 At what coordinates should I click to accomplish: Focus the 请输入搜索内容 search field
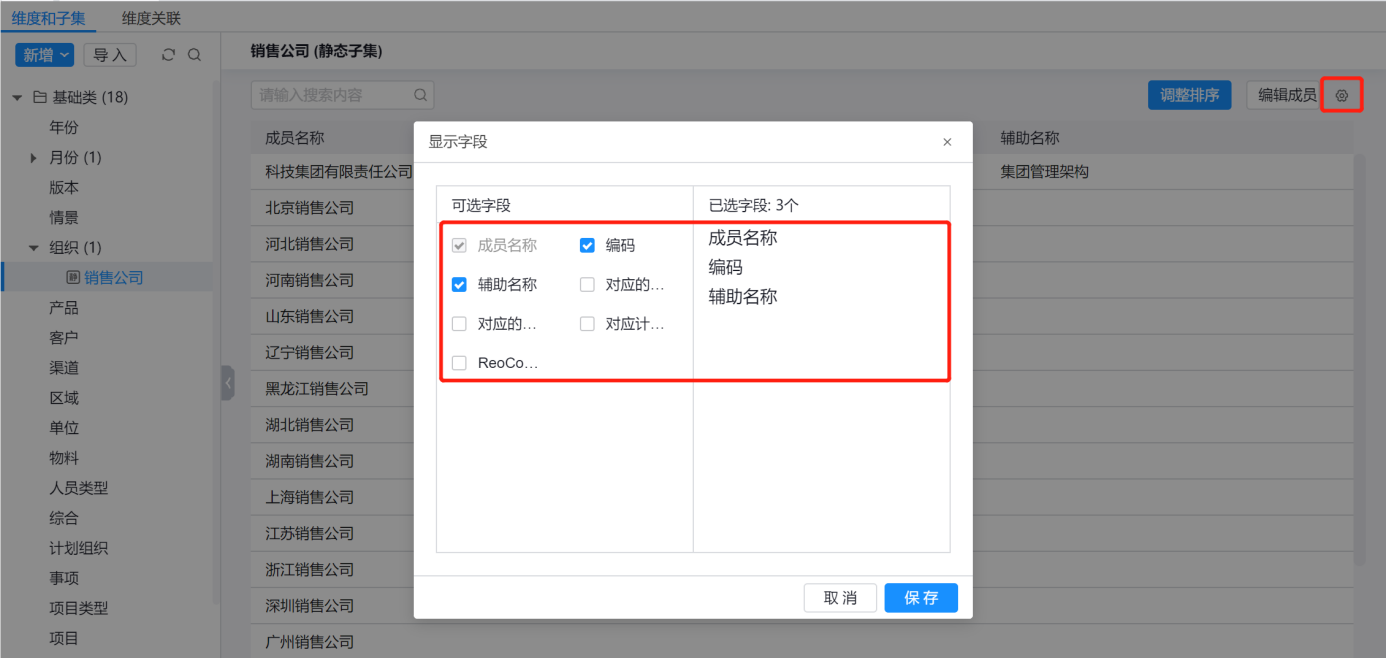coord(330,96)
